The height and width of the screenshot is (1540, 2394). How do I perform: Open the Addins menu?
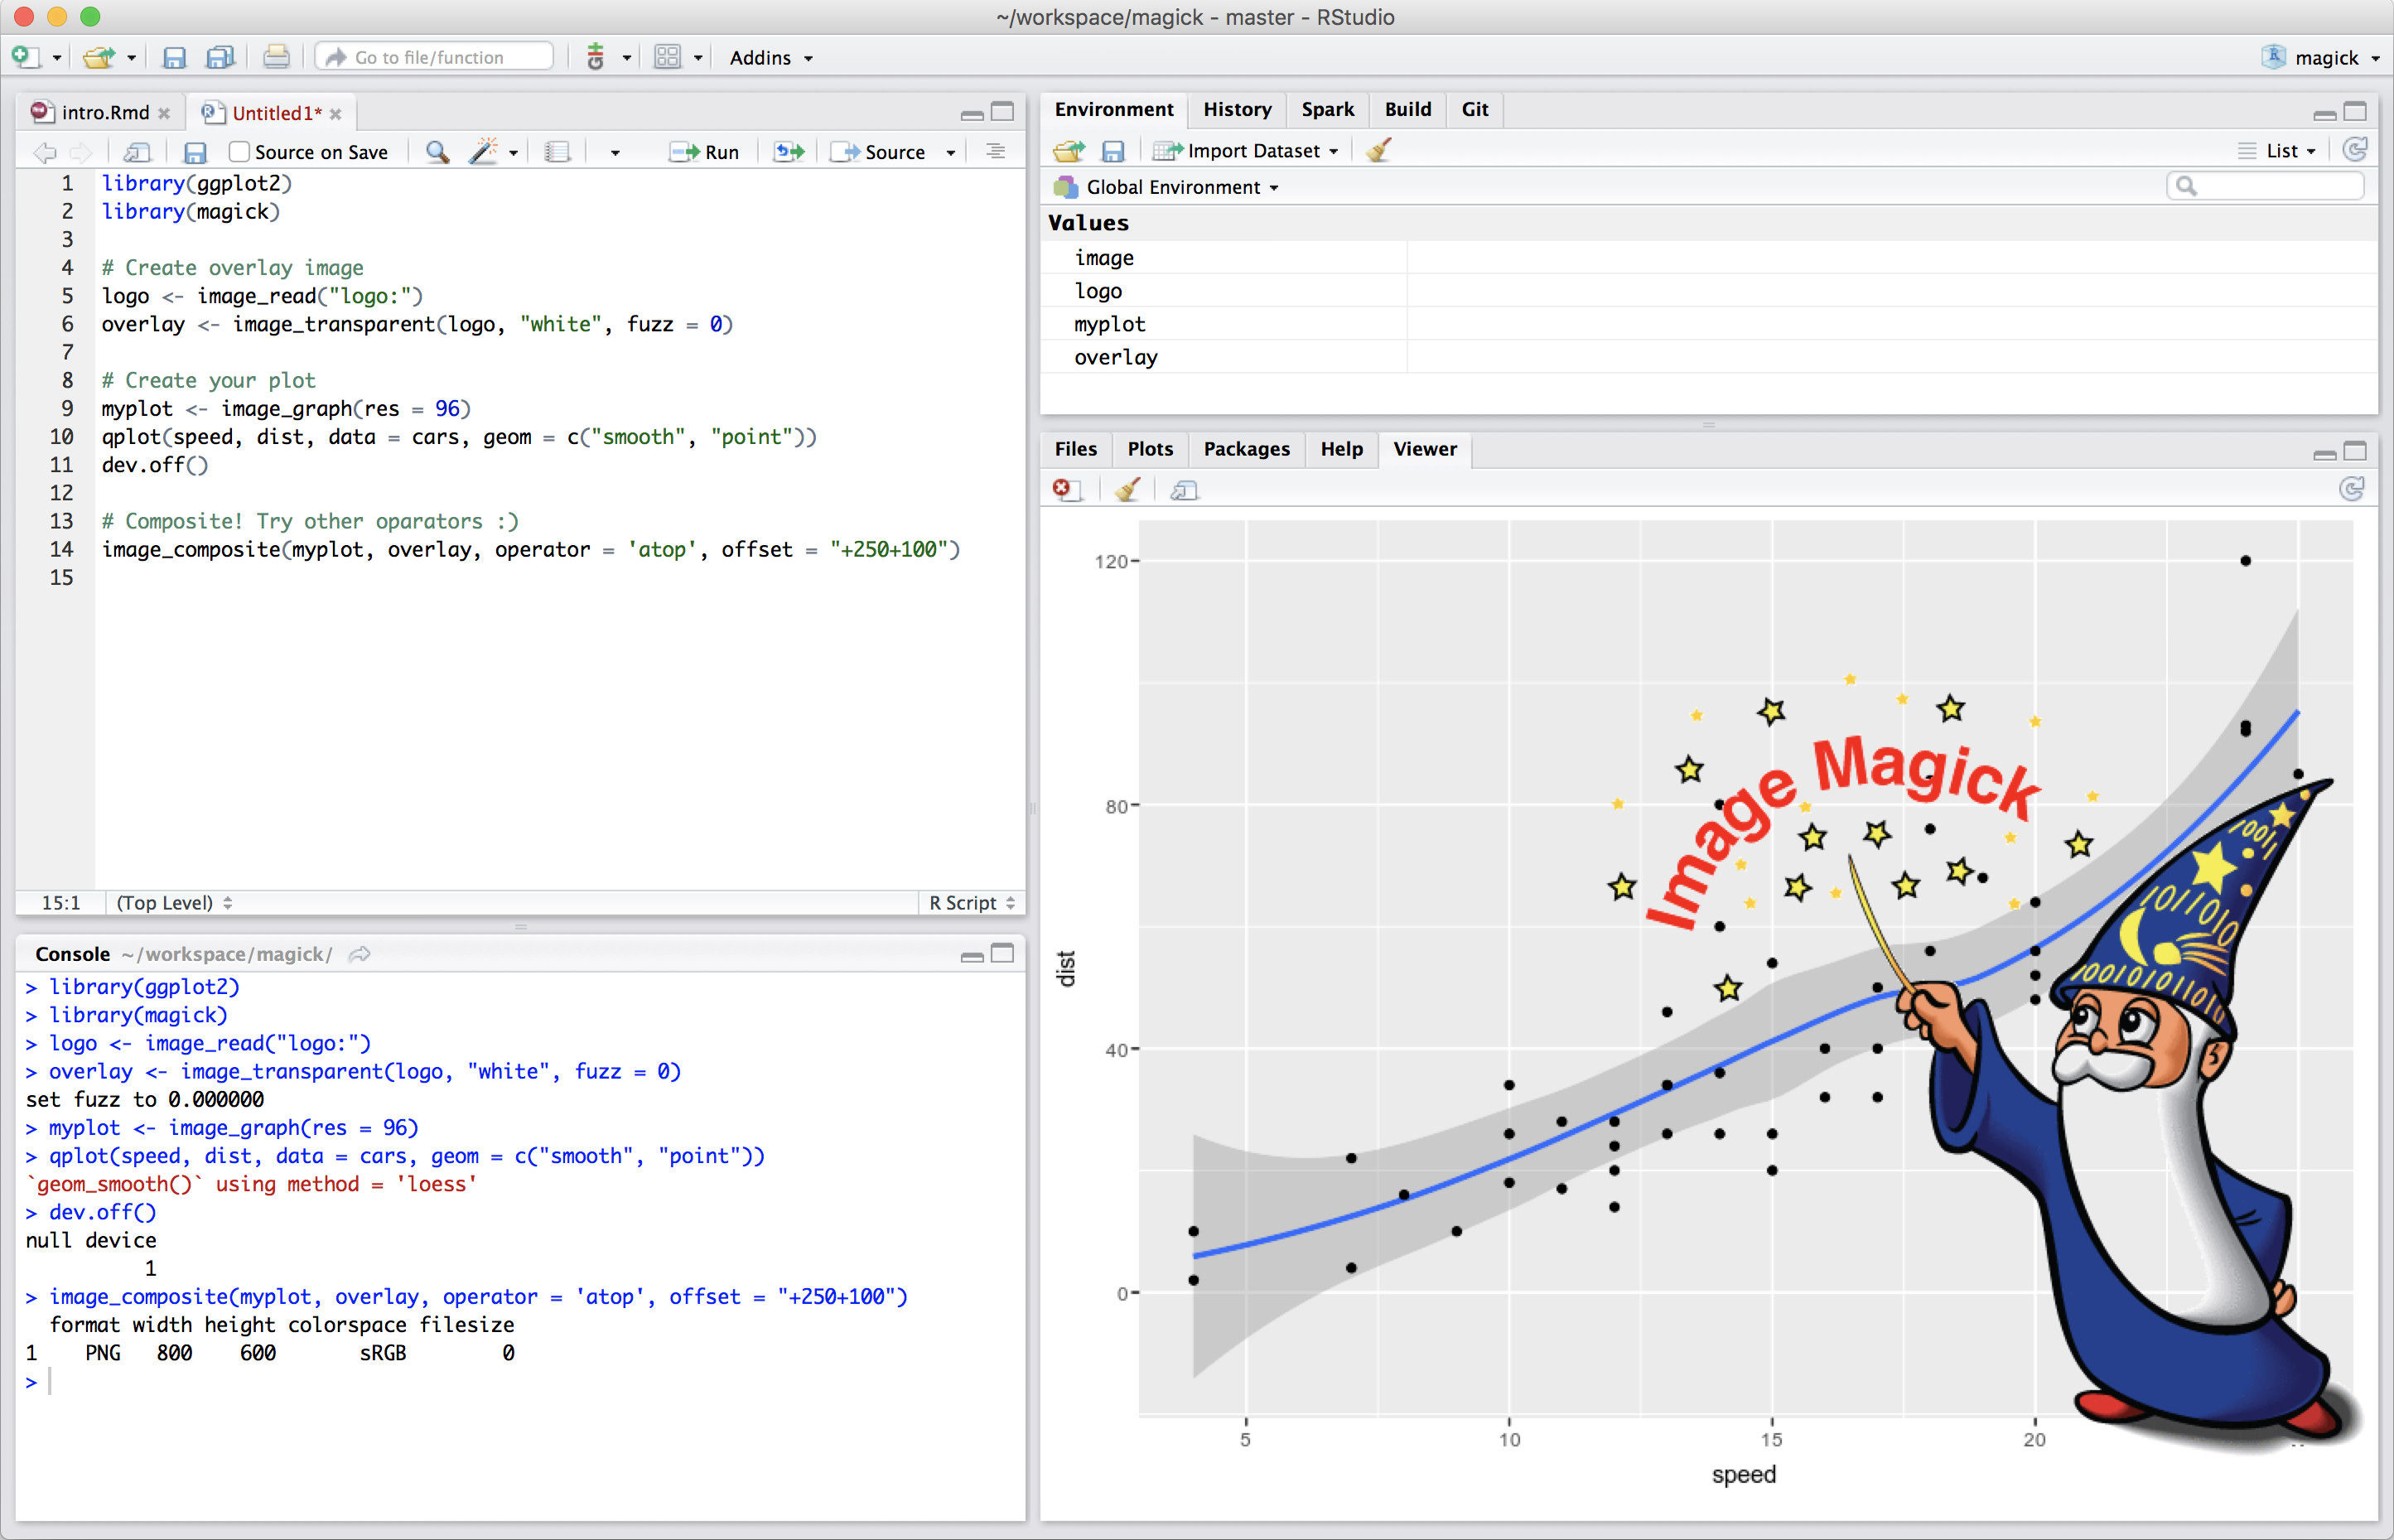[771, 58]
